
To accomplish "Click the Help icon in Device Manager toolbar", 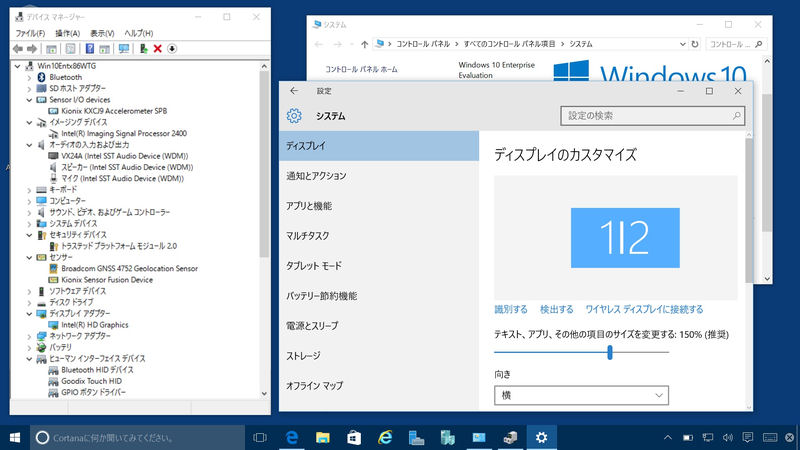I will [90, 48].
